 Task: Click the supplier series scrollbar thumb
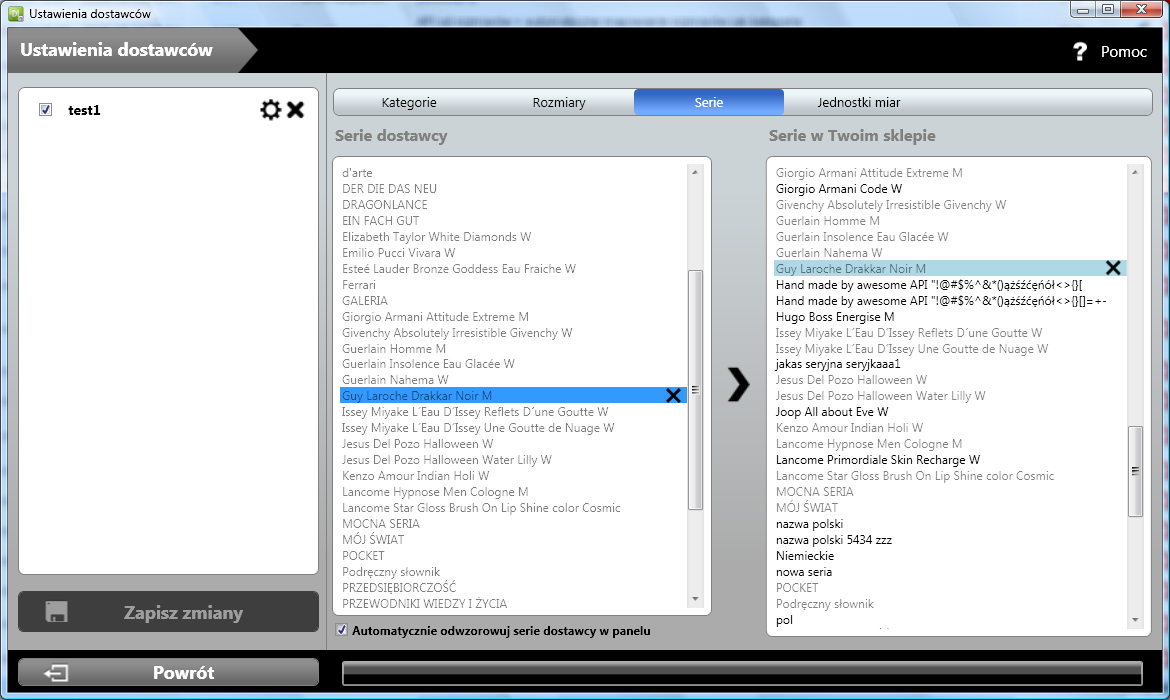695,390
